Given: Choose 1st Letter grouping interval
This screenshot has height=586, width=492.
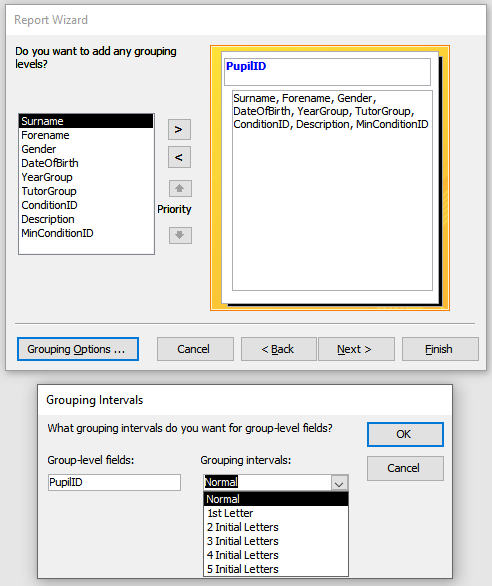Looking at the screenshot, I should 276,513.
